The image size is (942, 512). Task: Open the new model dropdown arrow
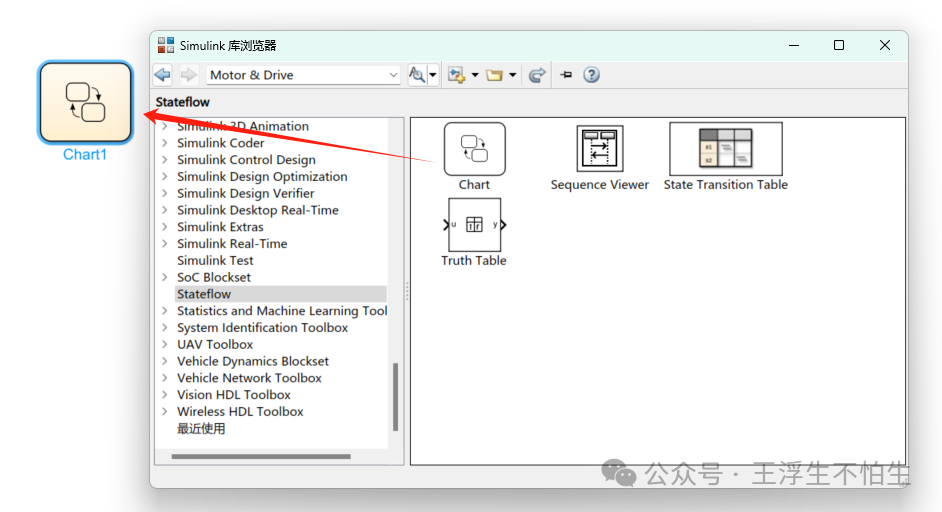pos(475,75)
